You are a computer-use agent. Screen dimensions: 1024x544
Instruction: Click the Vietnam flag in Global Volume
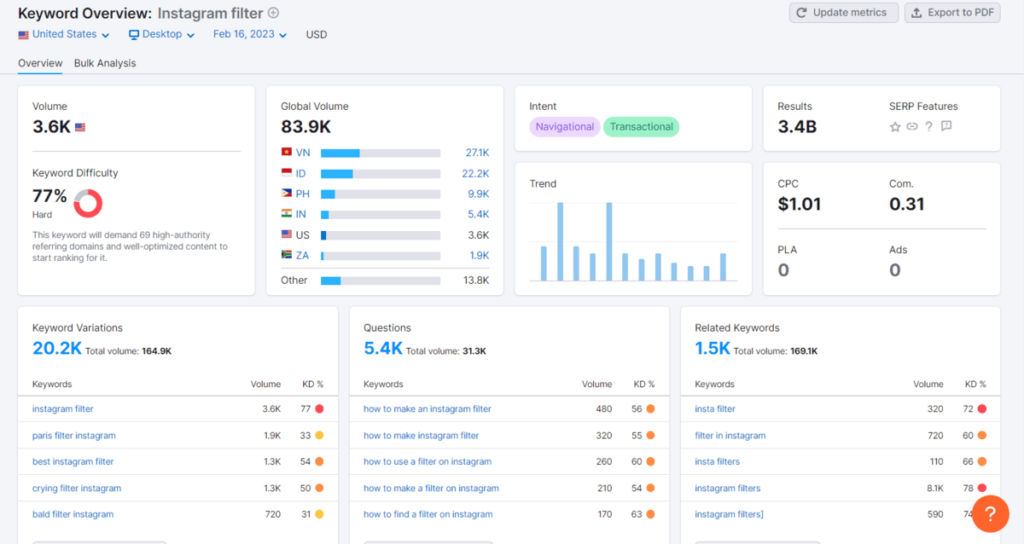tap(286, 152)
